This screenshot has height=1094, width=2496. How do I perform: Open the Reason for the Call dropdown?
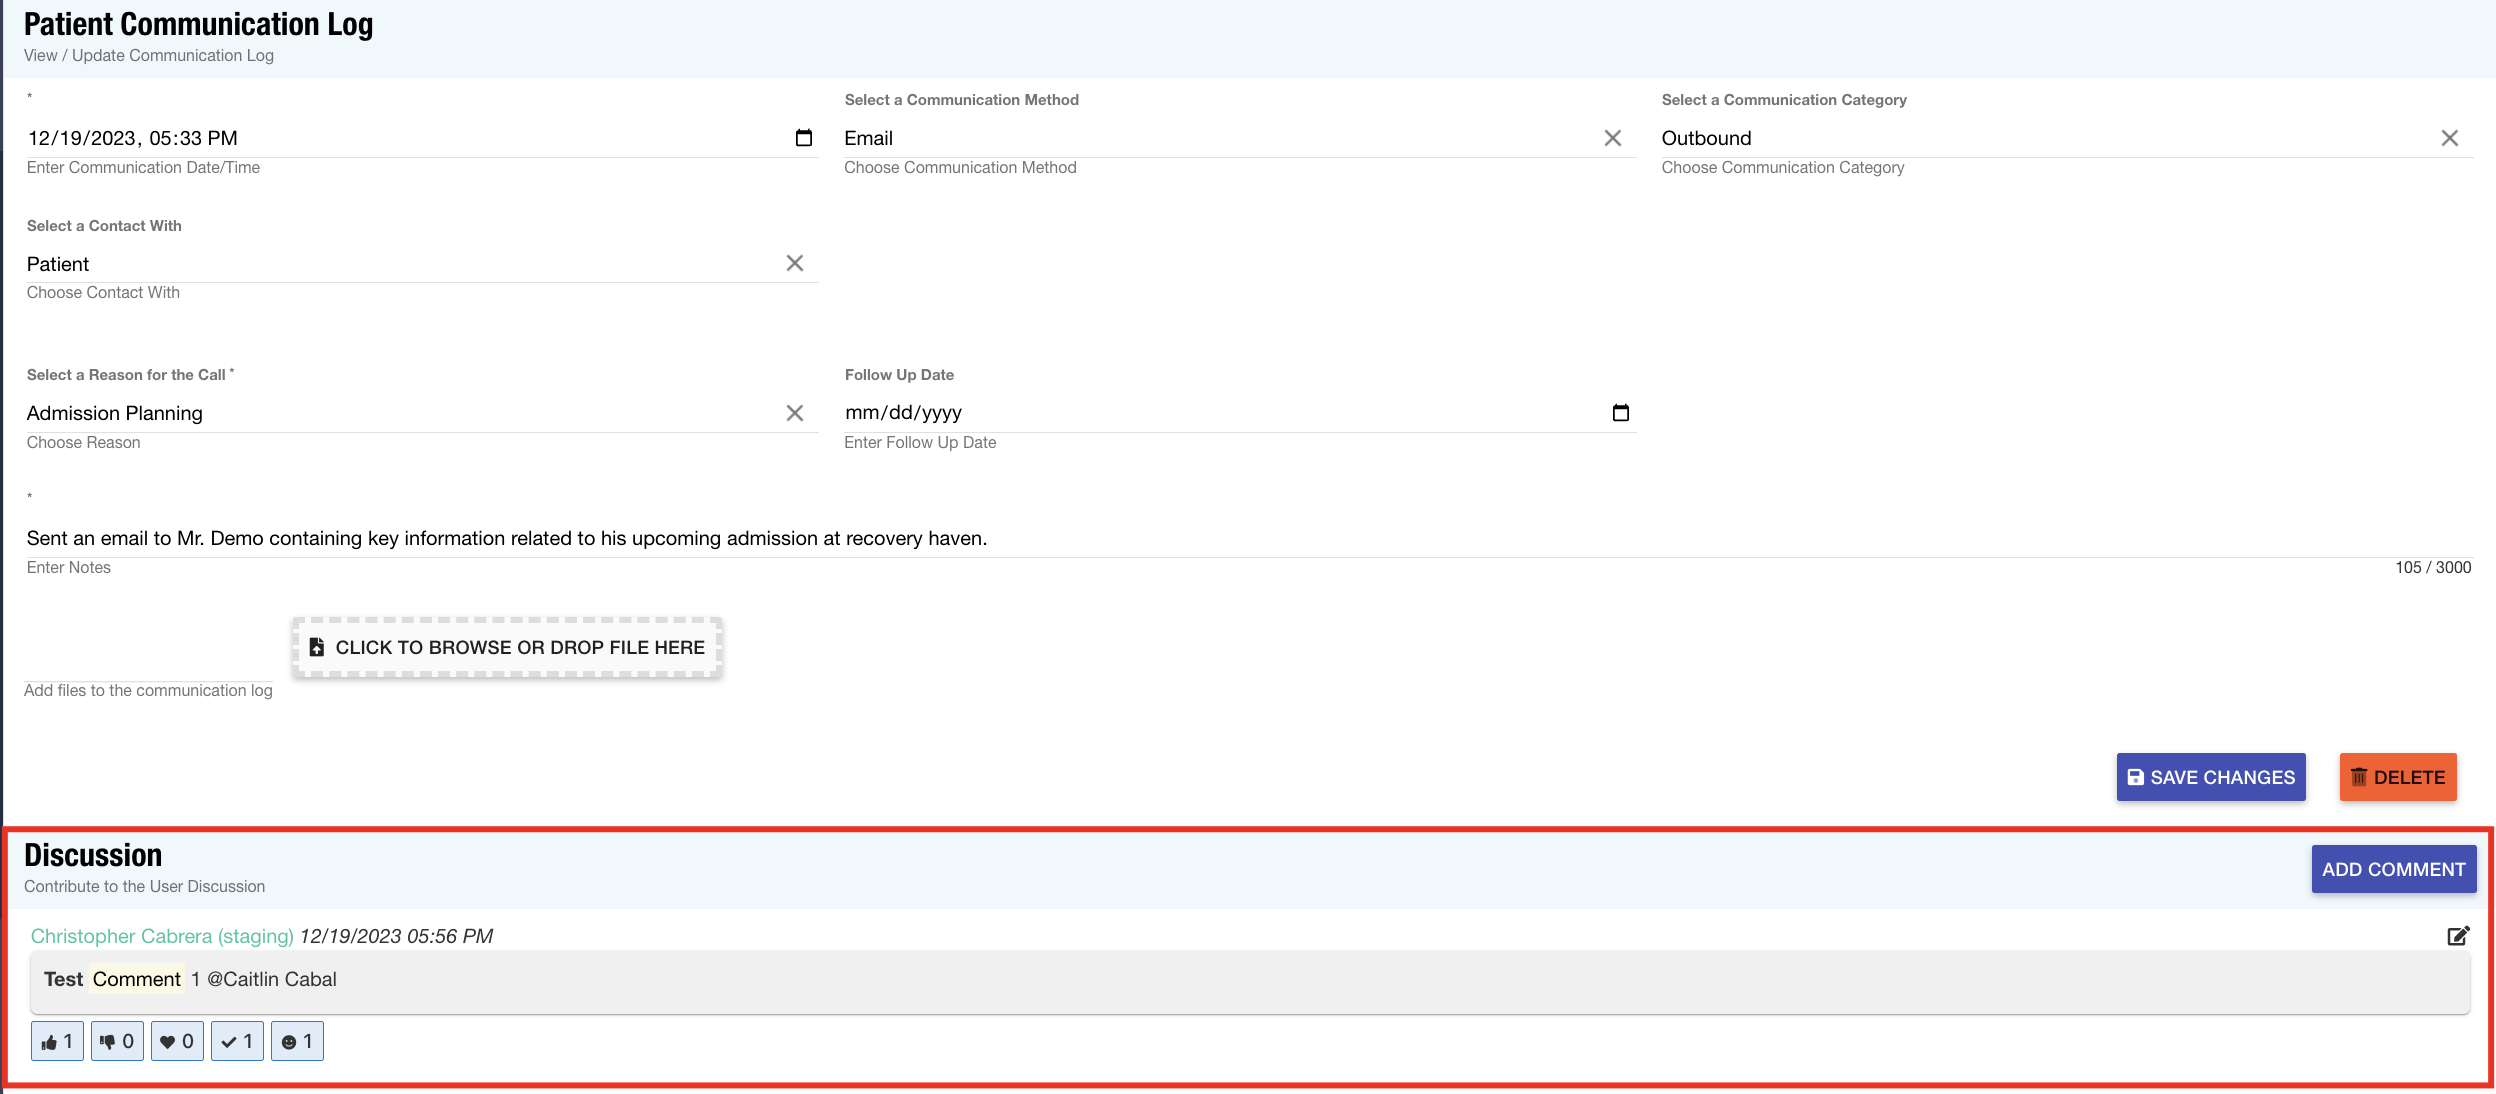[x=400, y=413]
